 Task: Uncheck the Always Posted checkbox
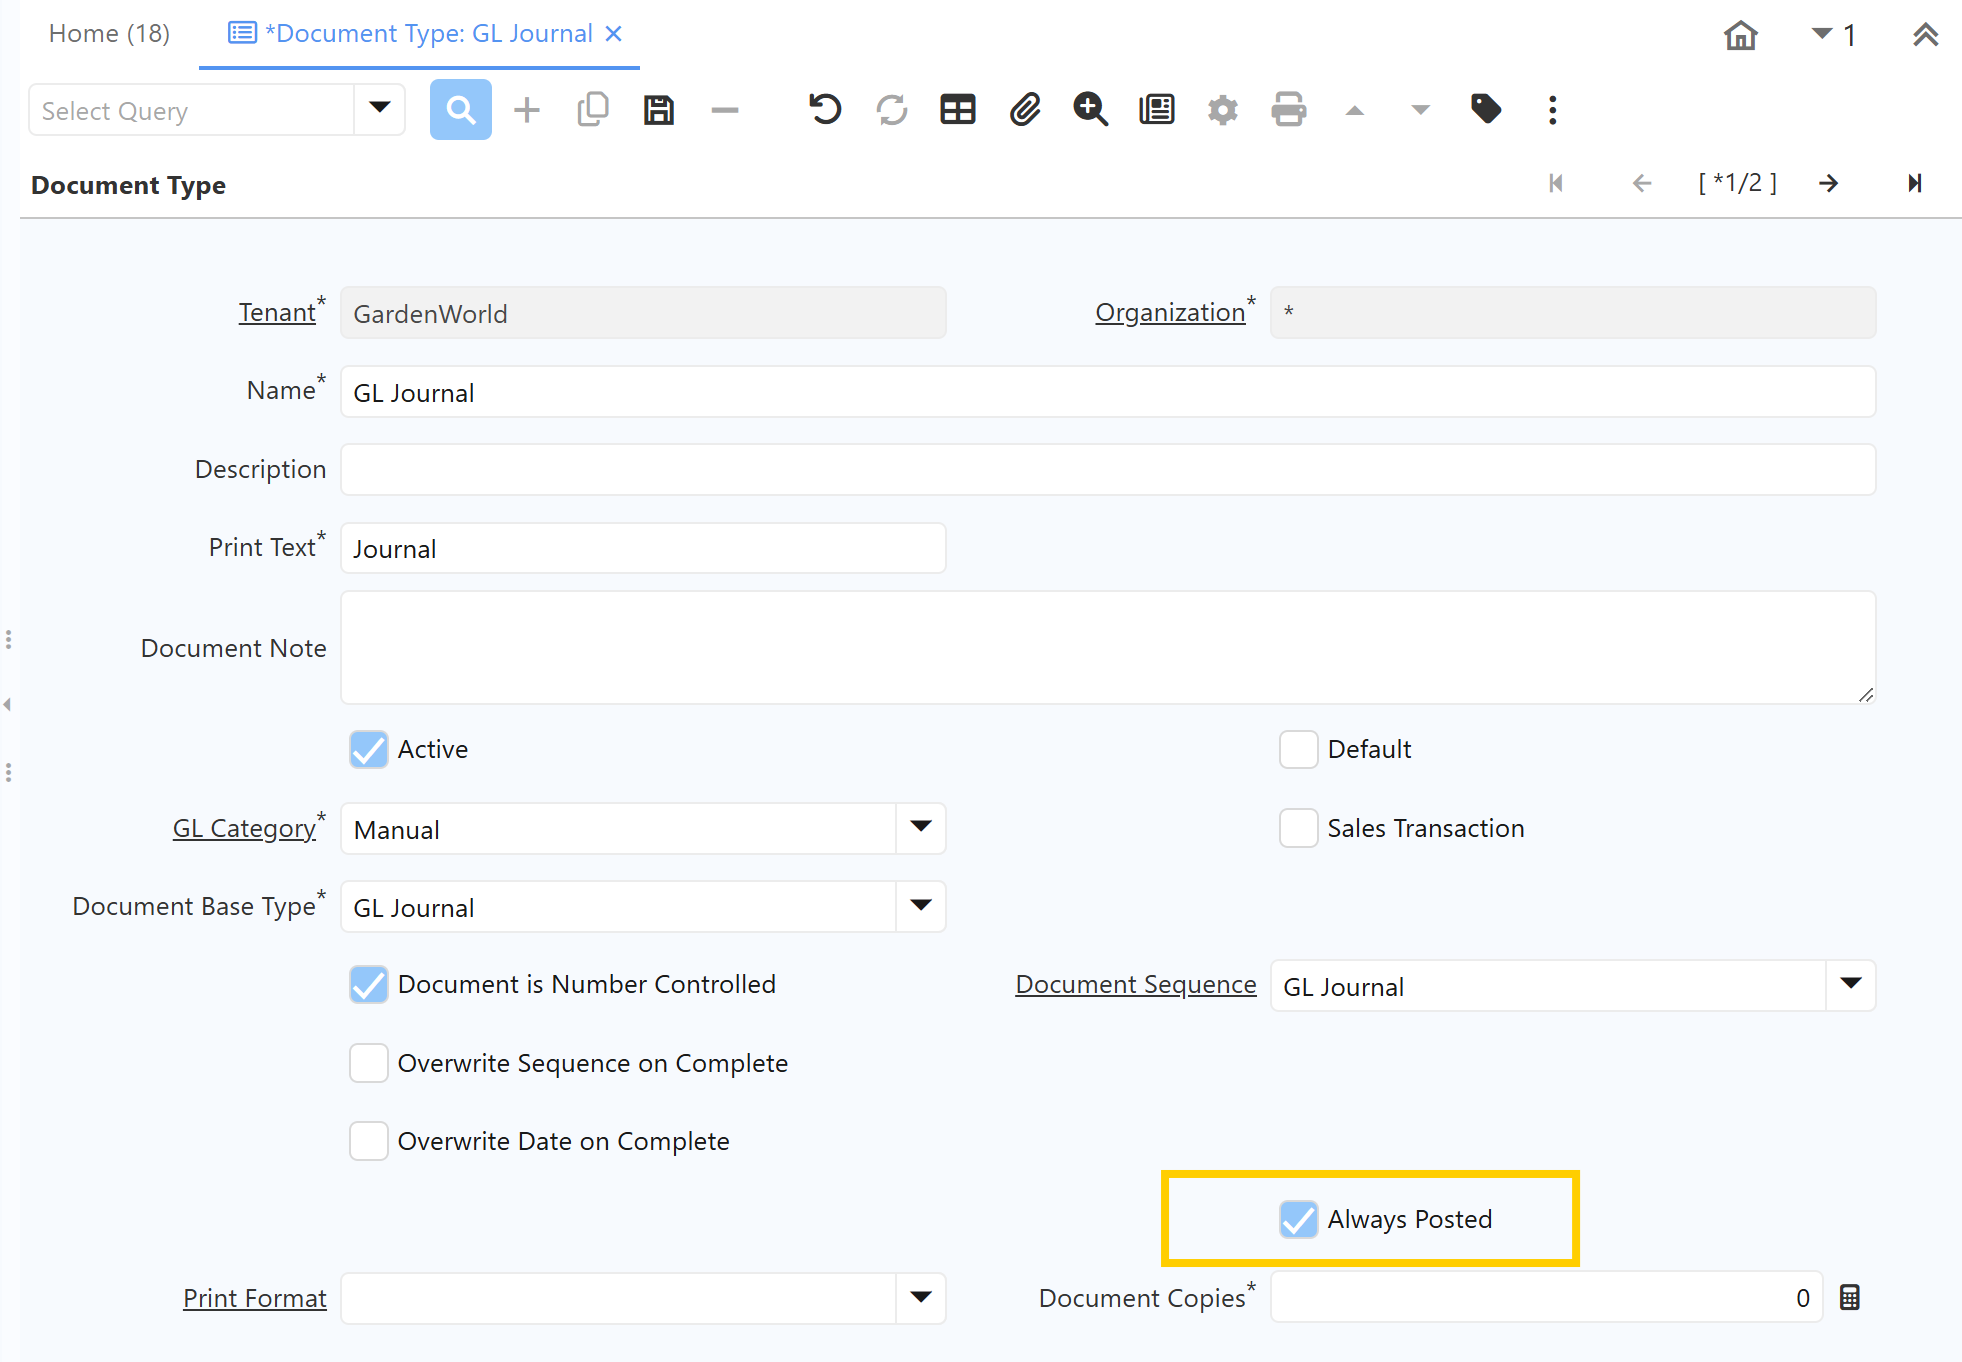click(x=1298, y=1219)
